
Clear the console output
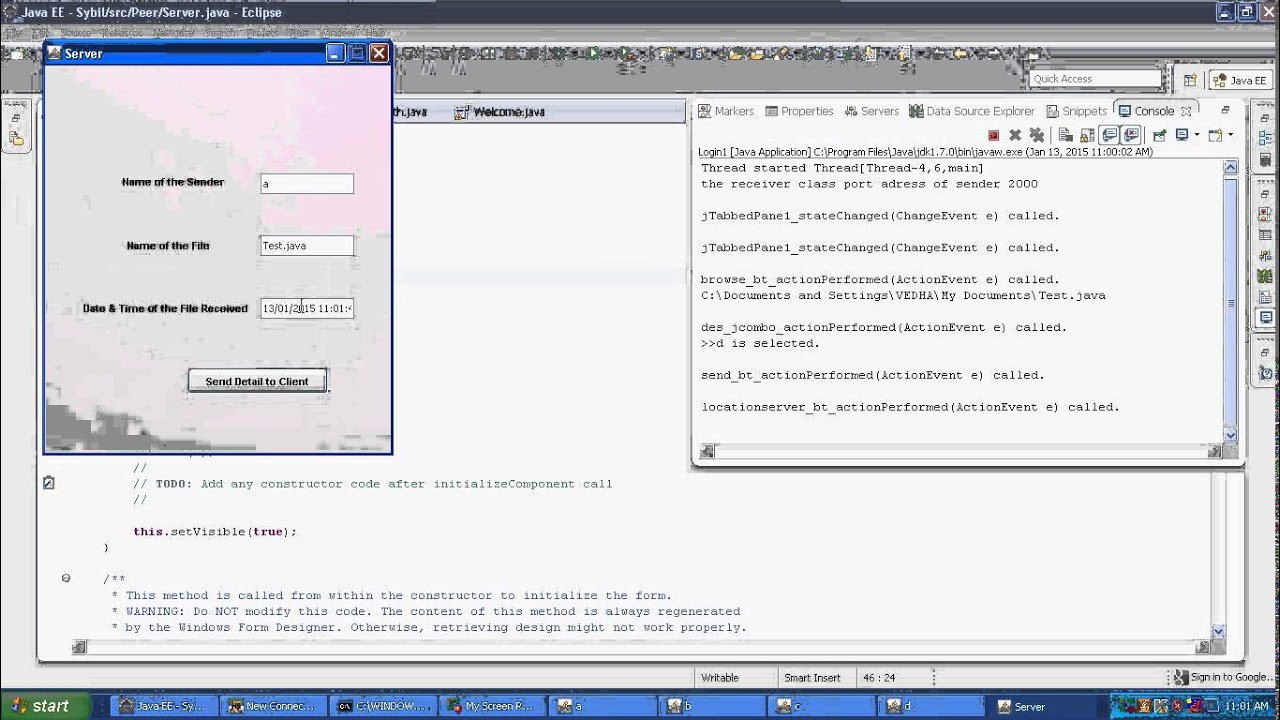click(x=1065, y=135)
